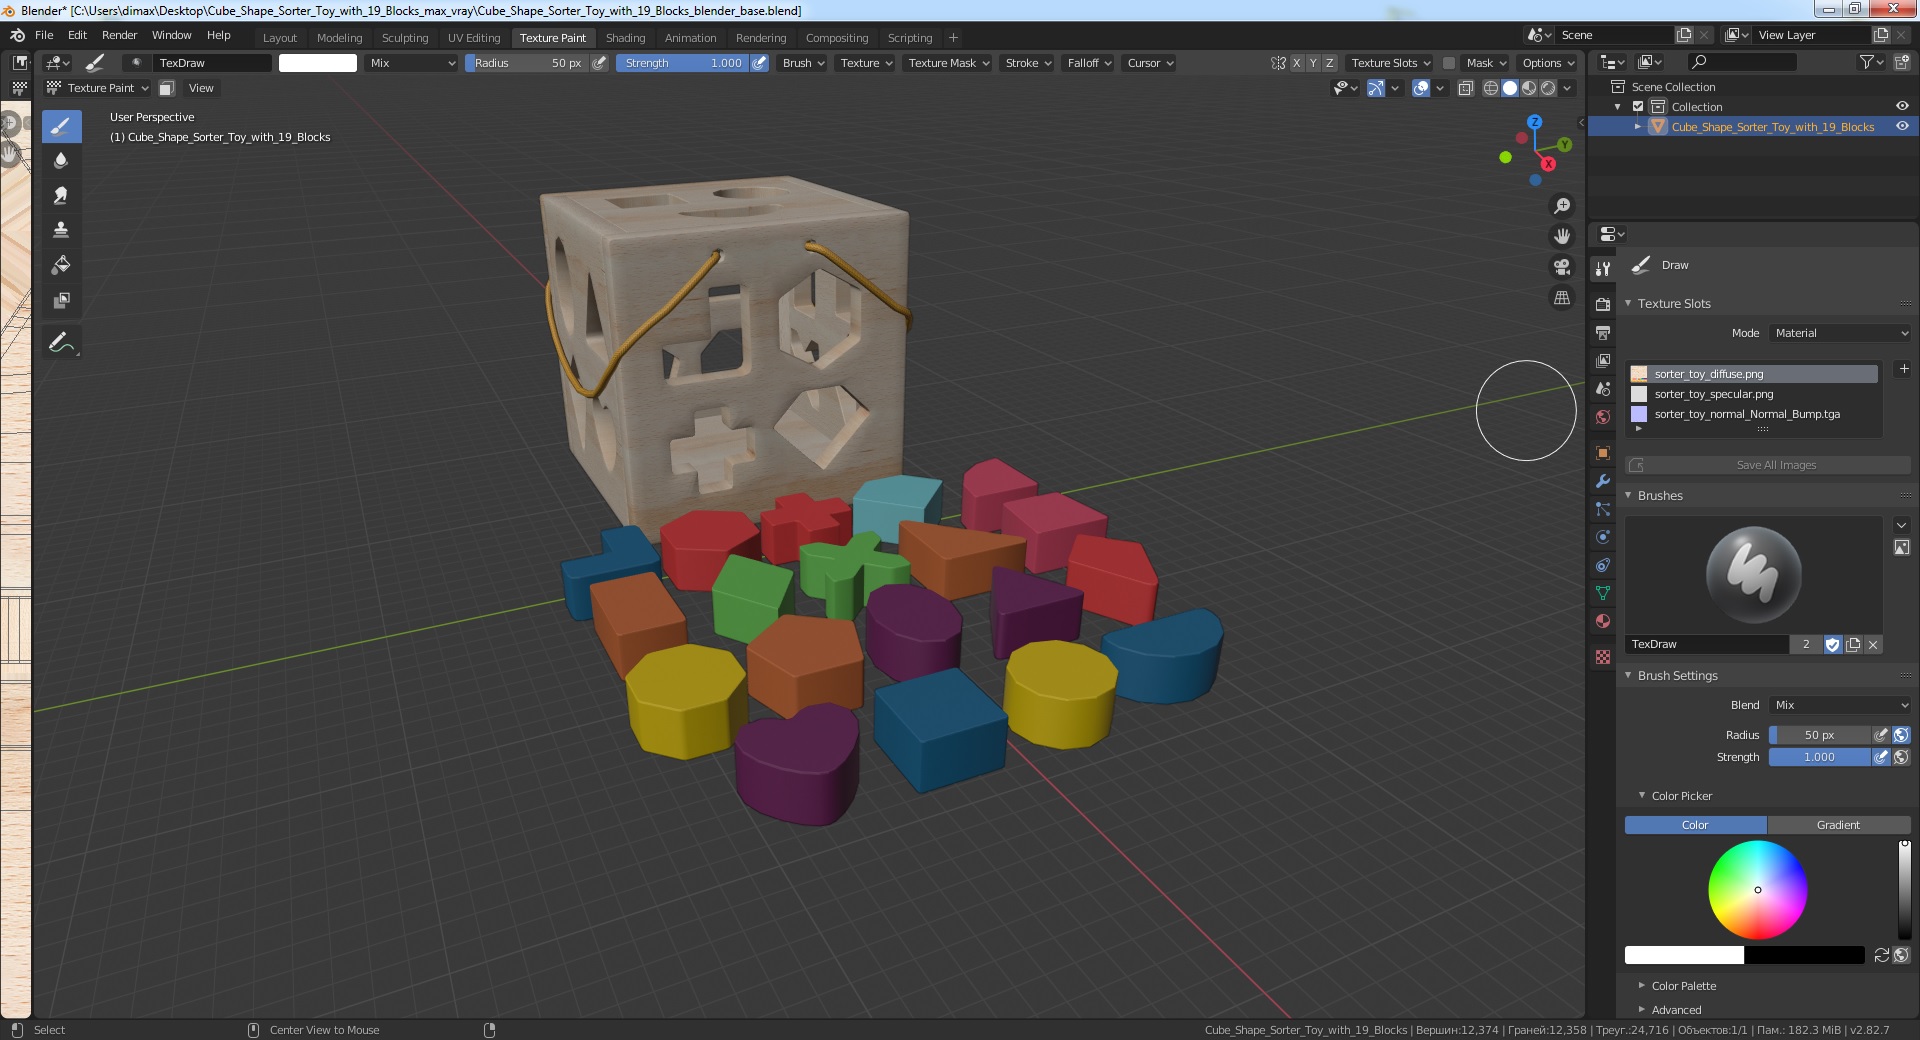This screenshot has width=1920, height=1040.
Task: Toggle strength pressure sensitivity in header
Action: point(759,63)
